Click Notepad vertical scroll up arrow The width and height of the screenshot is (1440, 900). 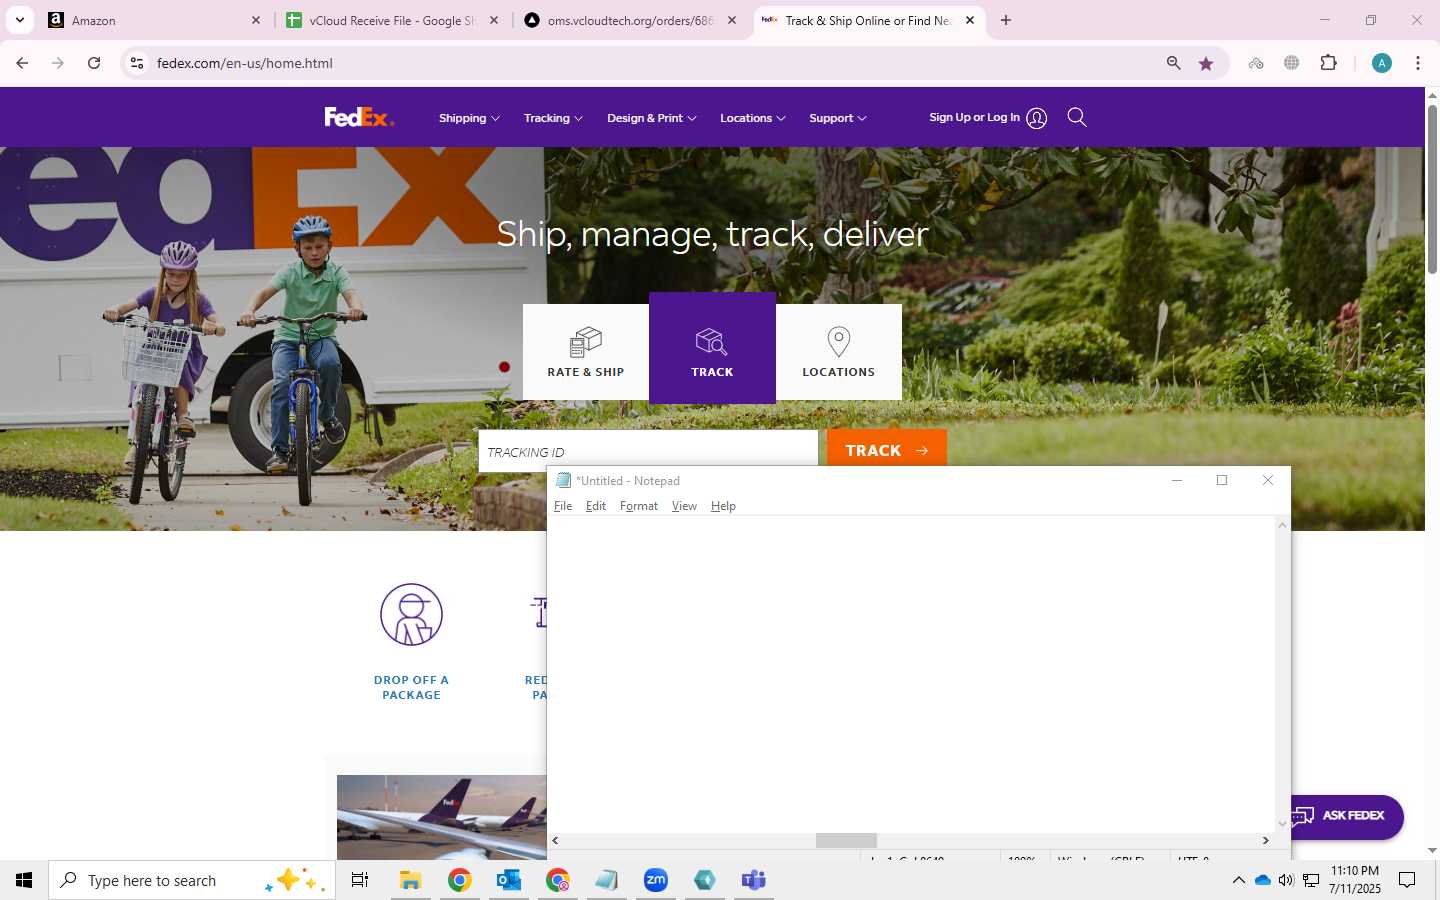pyautogui.click(x=1282, y=525)
